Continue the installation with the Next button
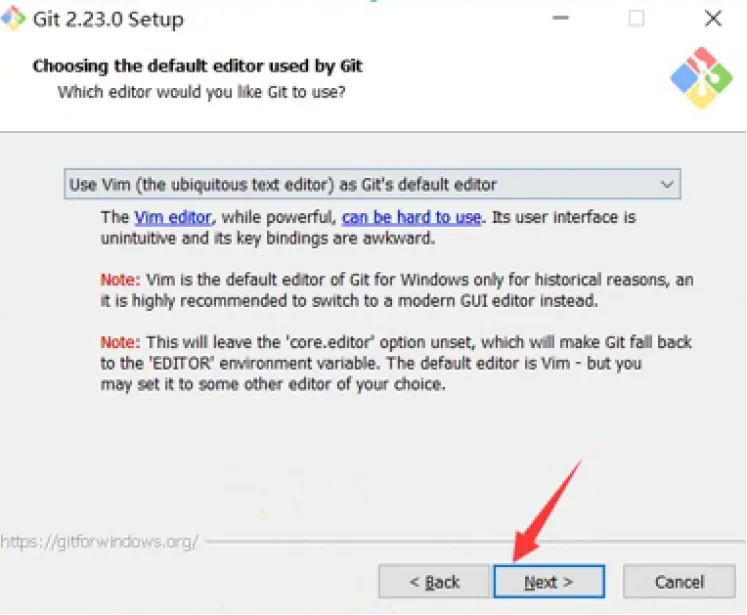 pyautogui.click(x=549, y=581)
